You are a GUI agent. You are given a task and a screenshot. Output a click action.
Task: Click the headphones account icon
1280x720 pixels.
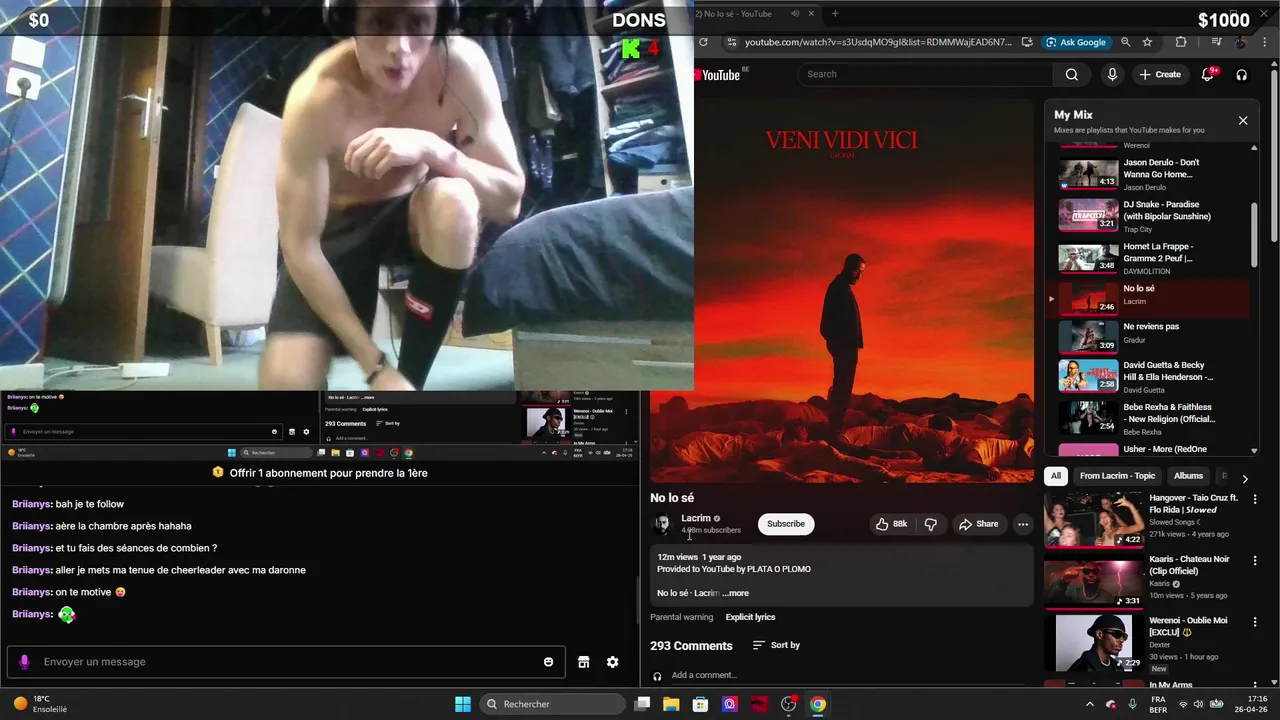point(1241,74)
